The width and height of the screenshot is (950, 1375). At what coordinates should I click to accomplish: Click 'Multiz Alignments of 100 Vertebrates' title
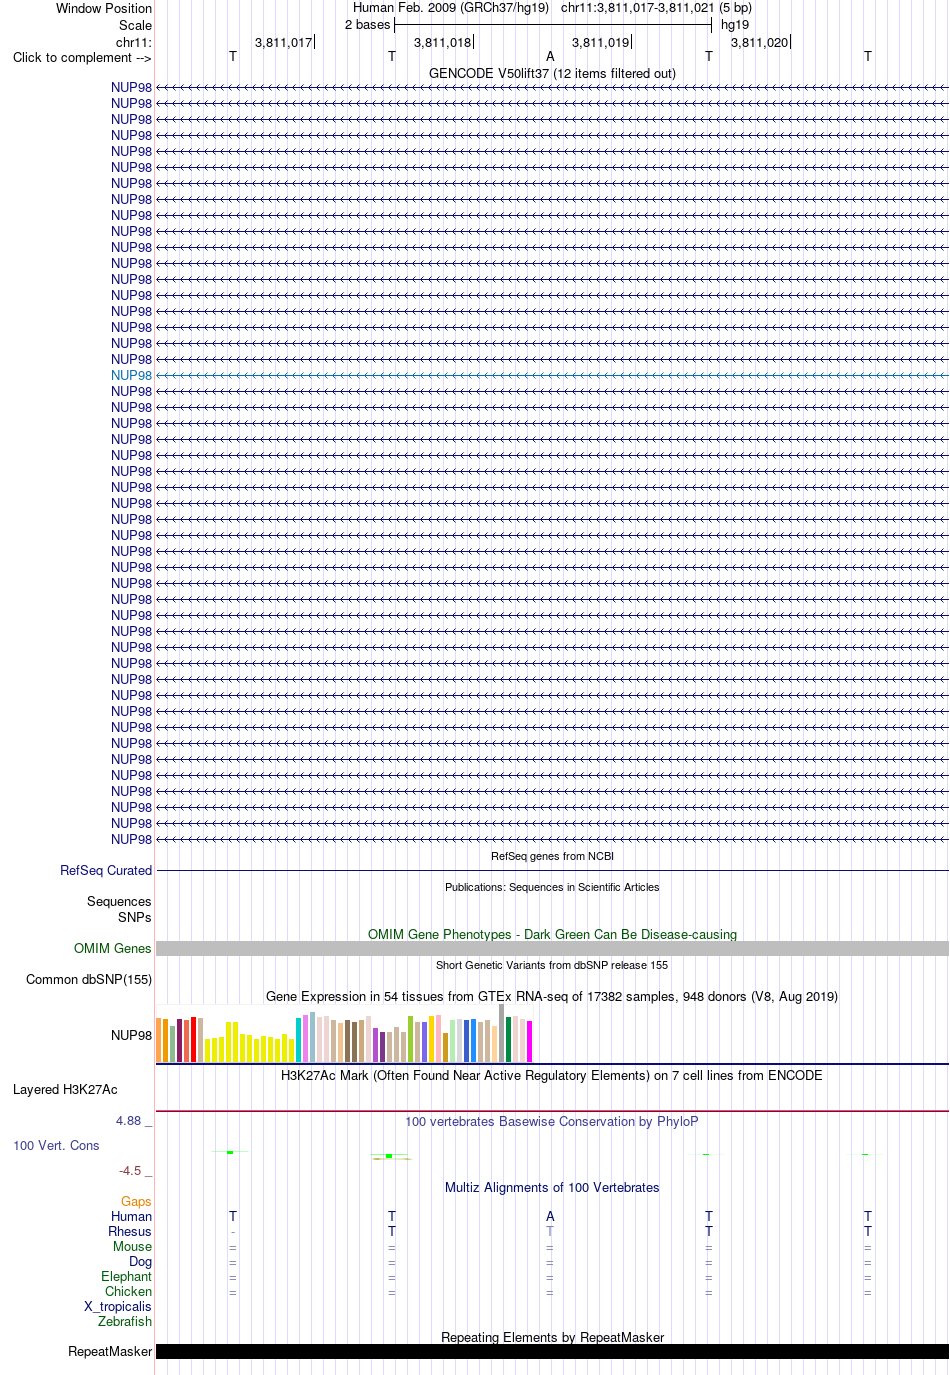[552, 1187]
